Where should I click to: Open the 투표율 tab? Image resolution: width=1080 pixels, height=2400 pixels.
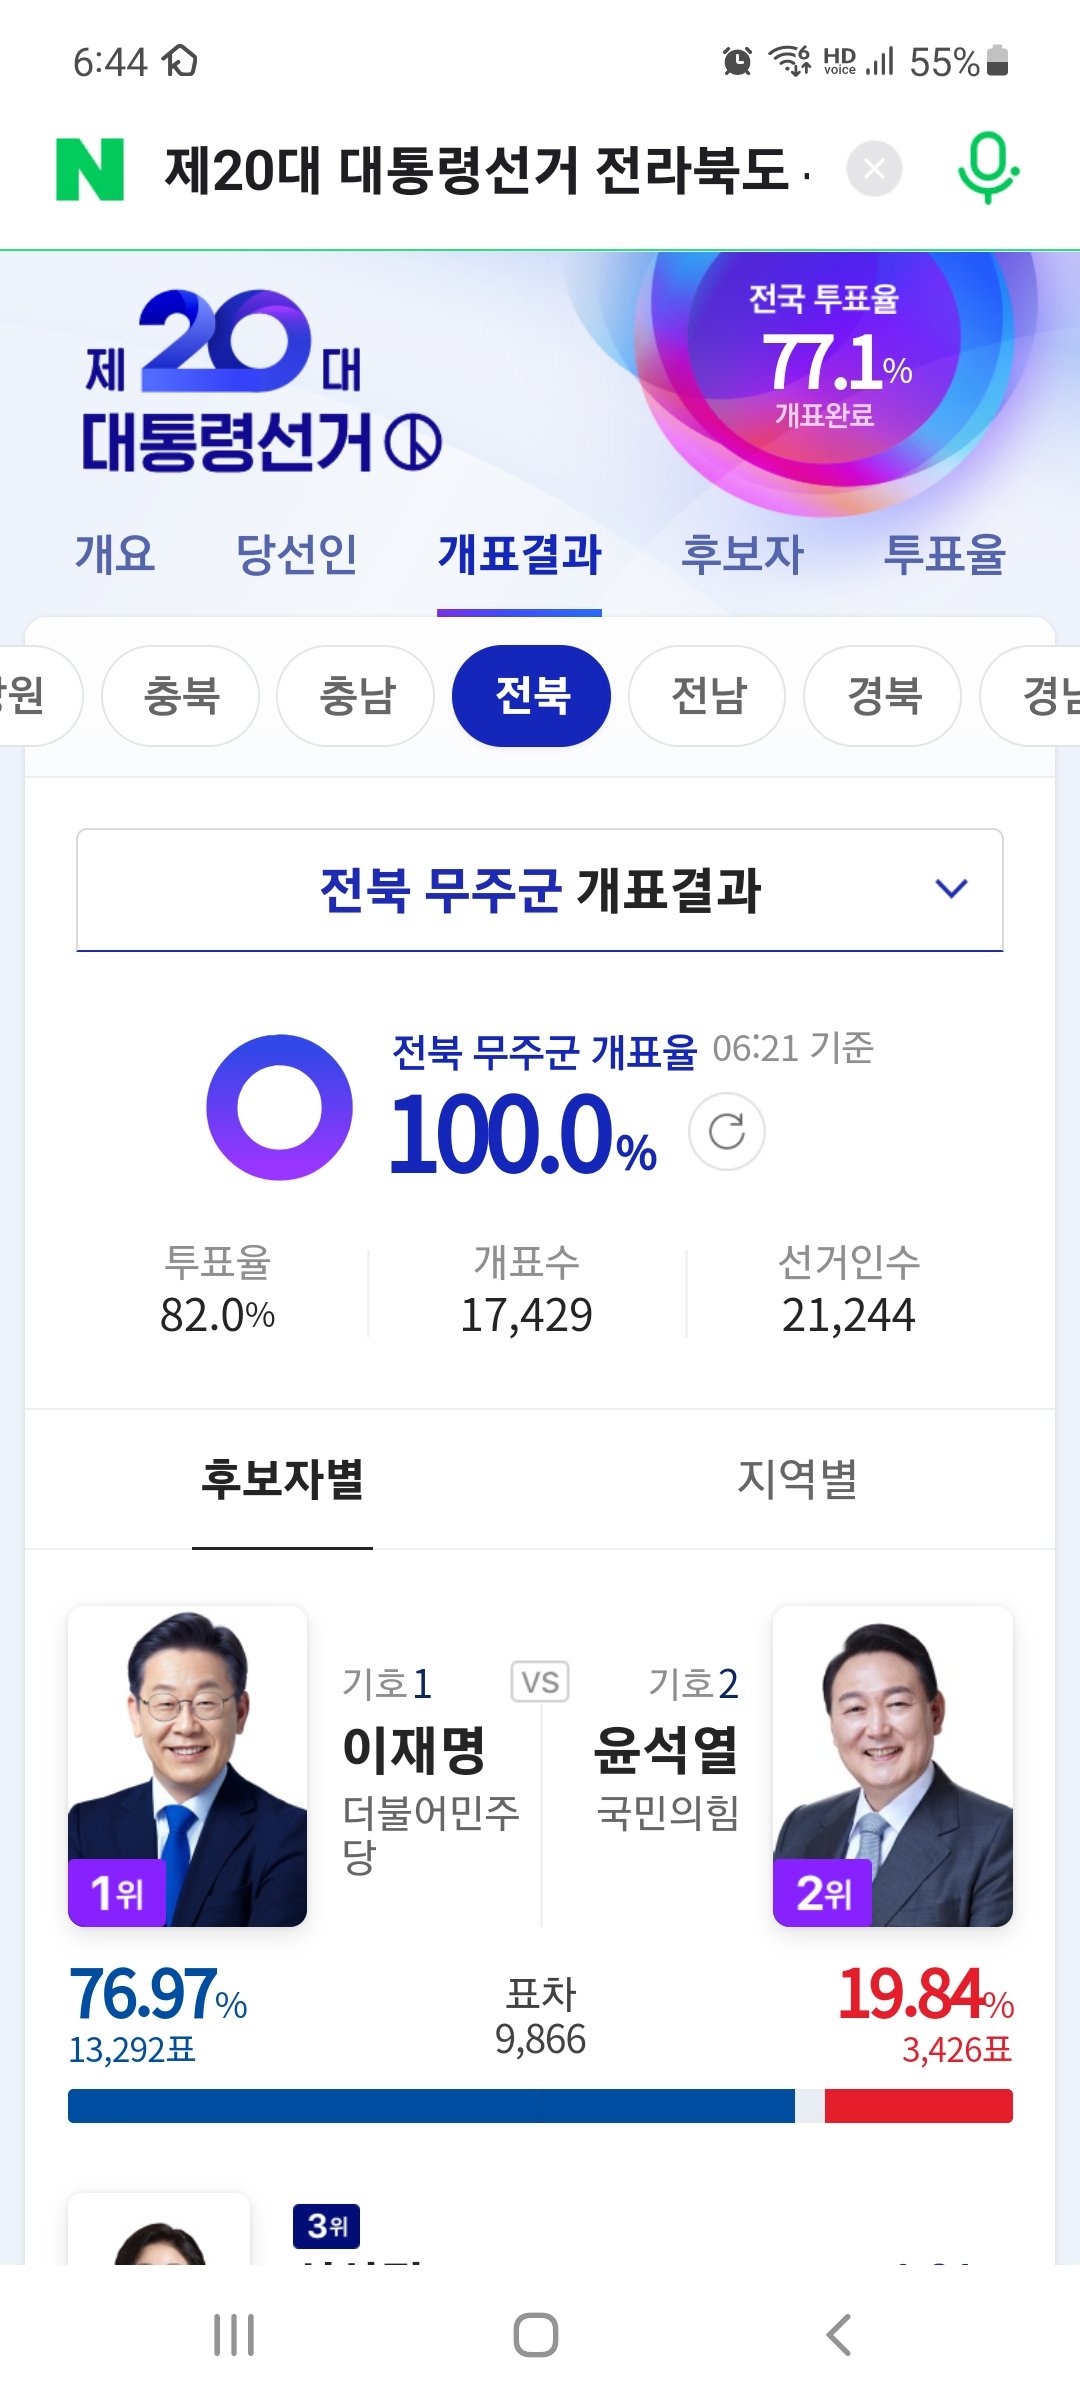tap(944, 554)
